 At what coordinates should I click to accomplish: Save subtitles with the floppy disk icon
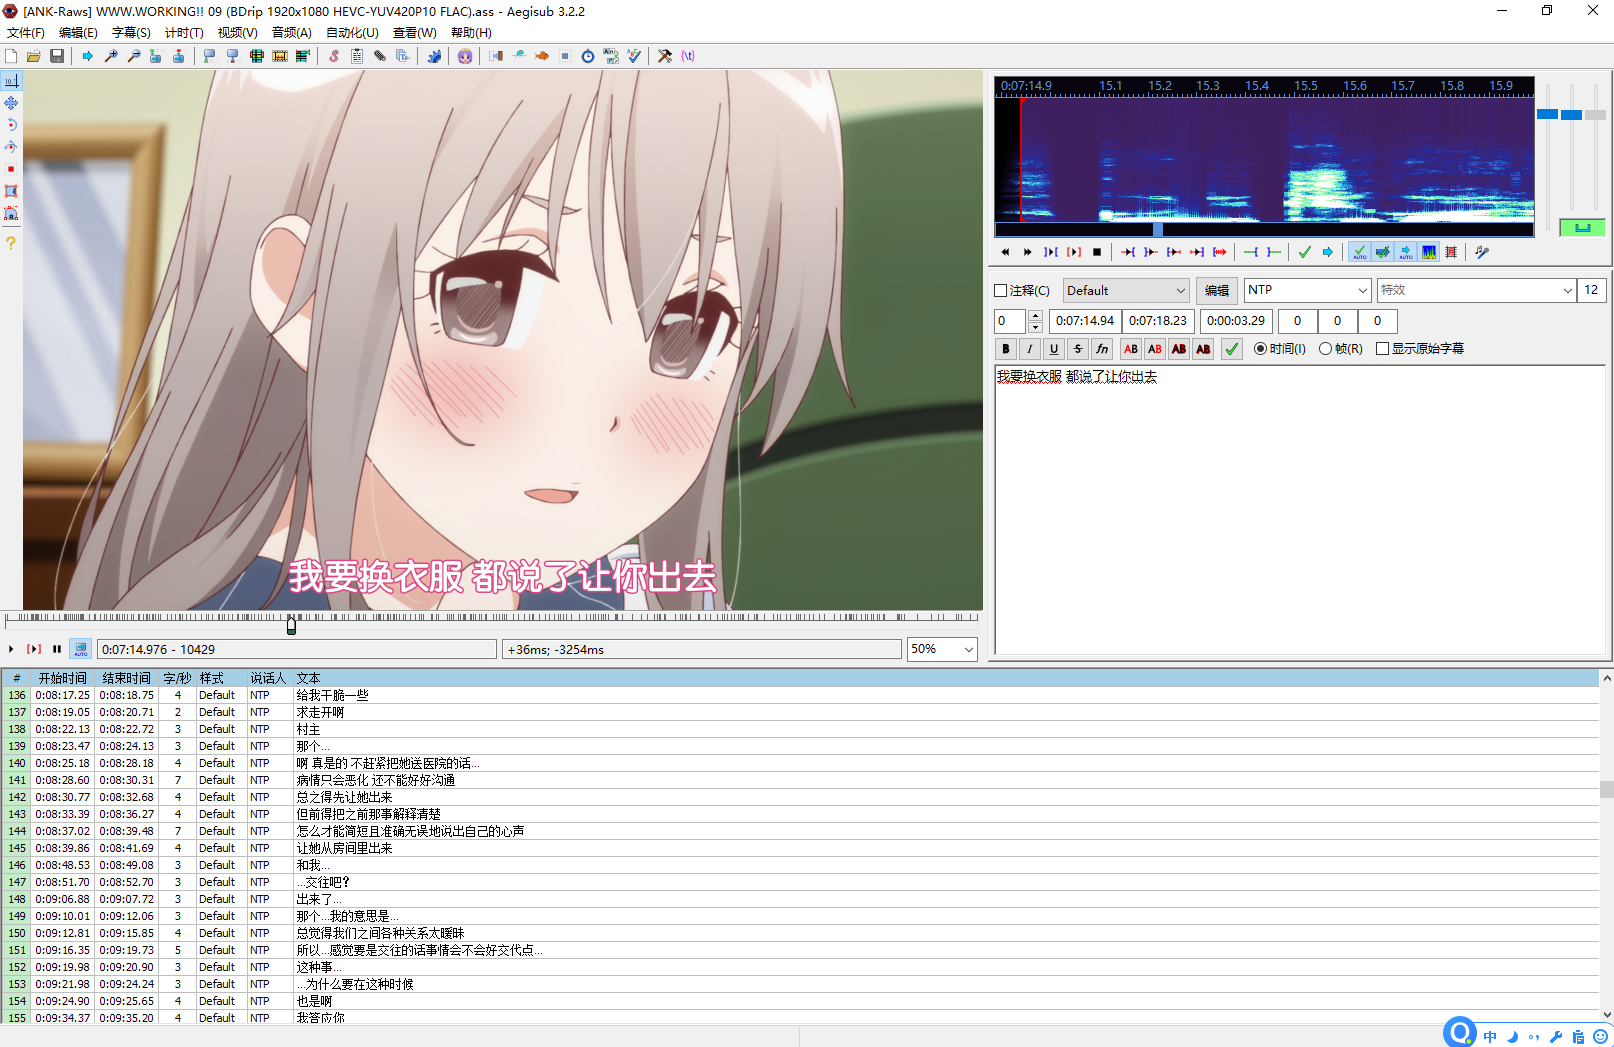(57, 56)
